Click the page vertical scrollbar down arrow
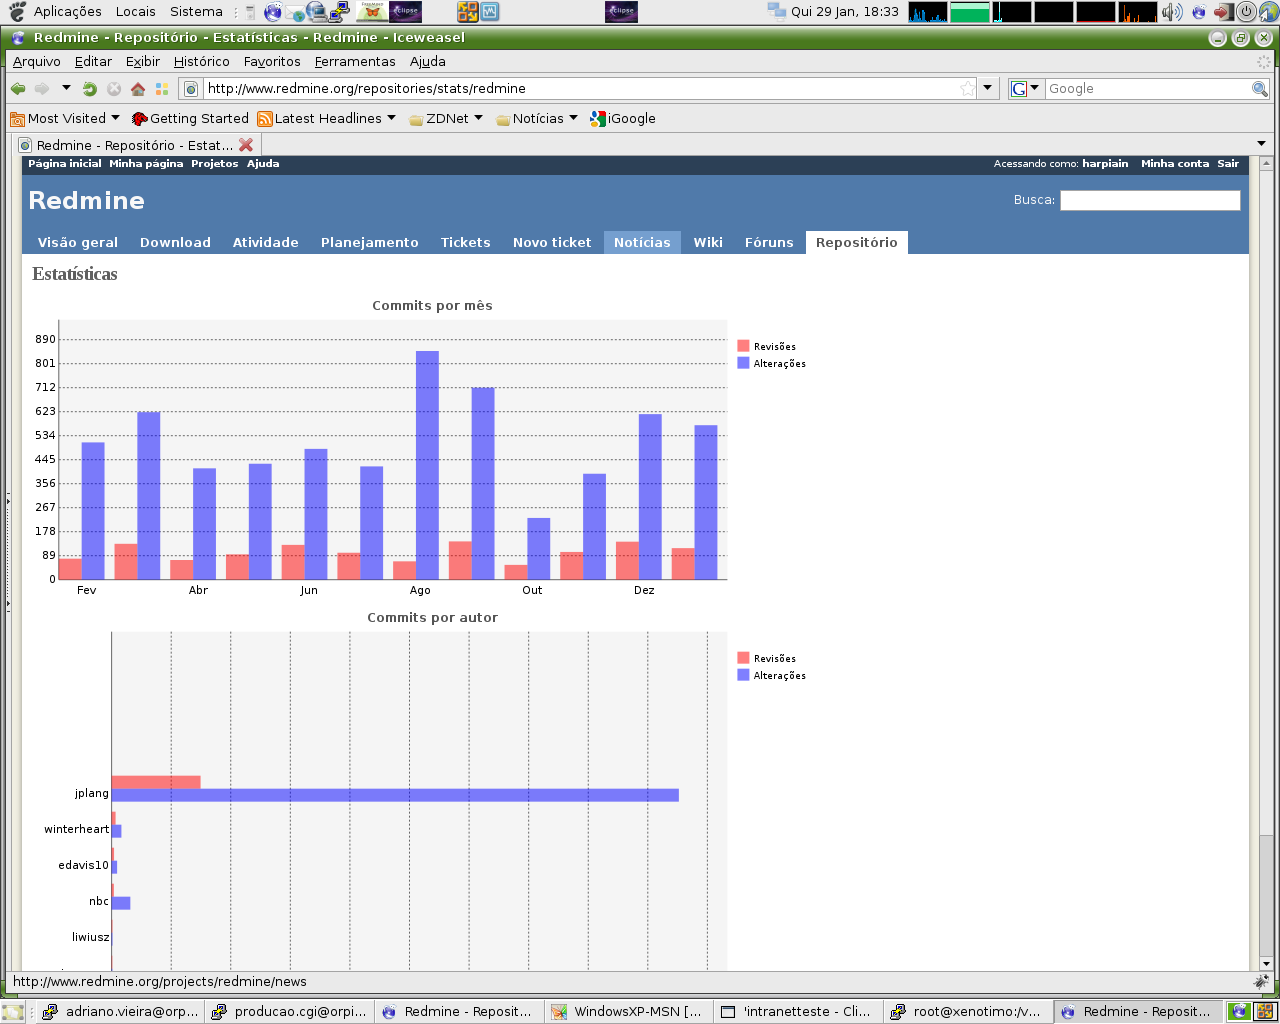The image size is (1280, 1024). [x=1266, y=963]
